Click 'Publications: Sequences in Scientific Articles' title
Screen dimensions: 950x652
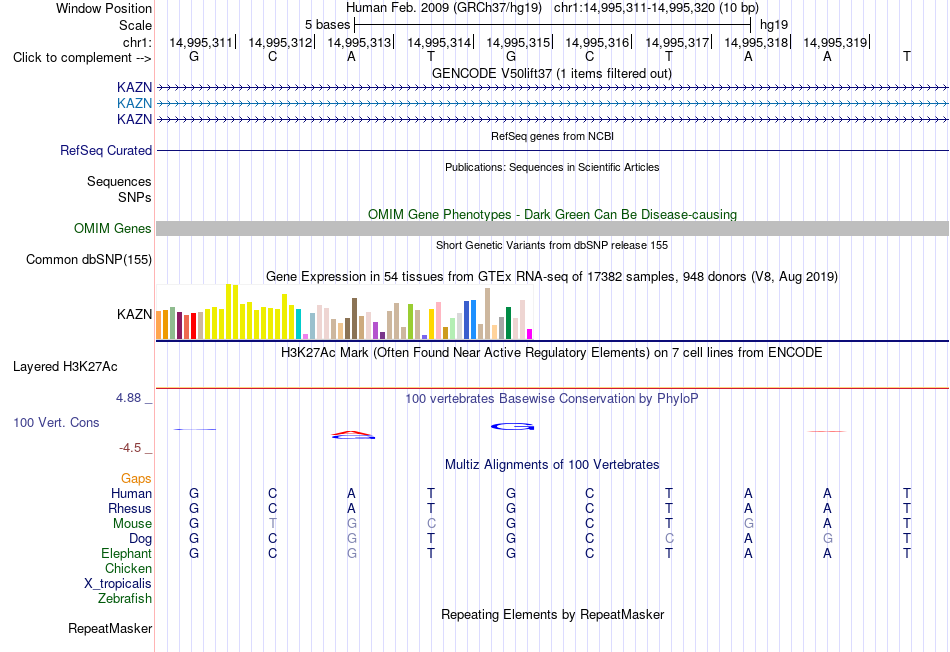click(x=552, y=167)
